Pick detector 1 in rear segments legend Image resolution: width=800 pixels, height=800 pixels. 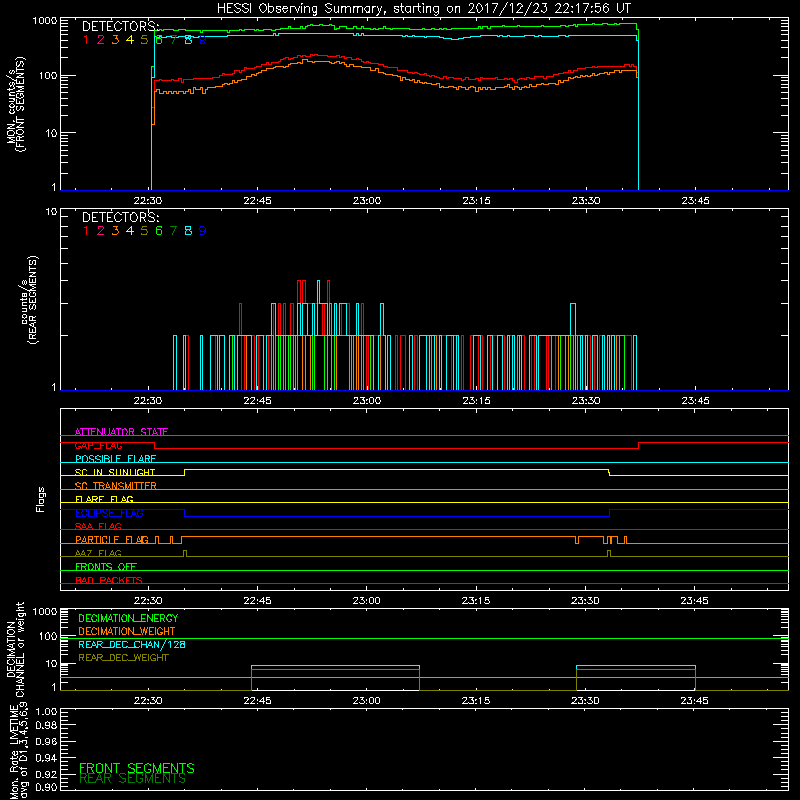86,231
